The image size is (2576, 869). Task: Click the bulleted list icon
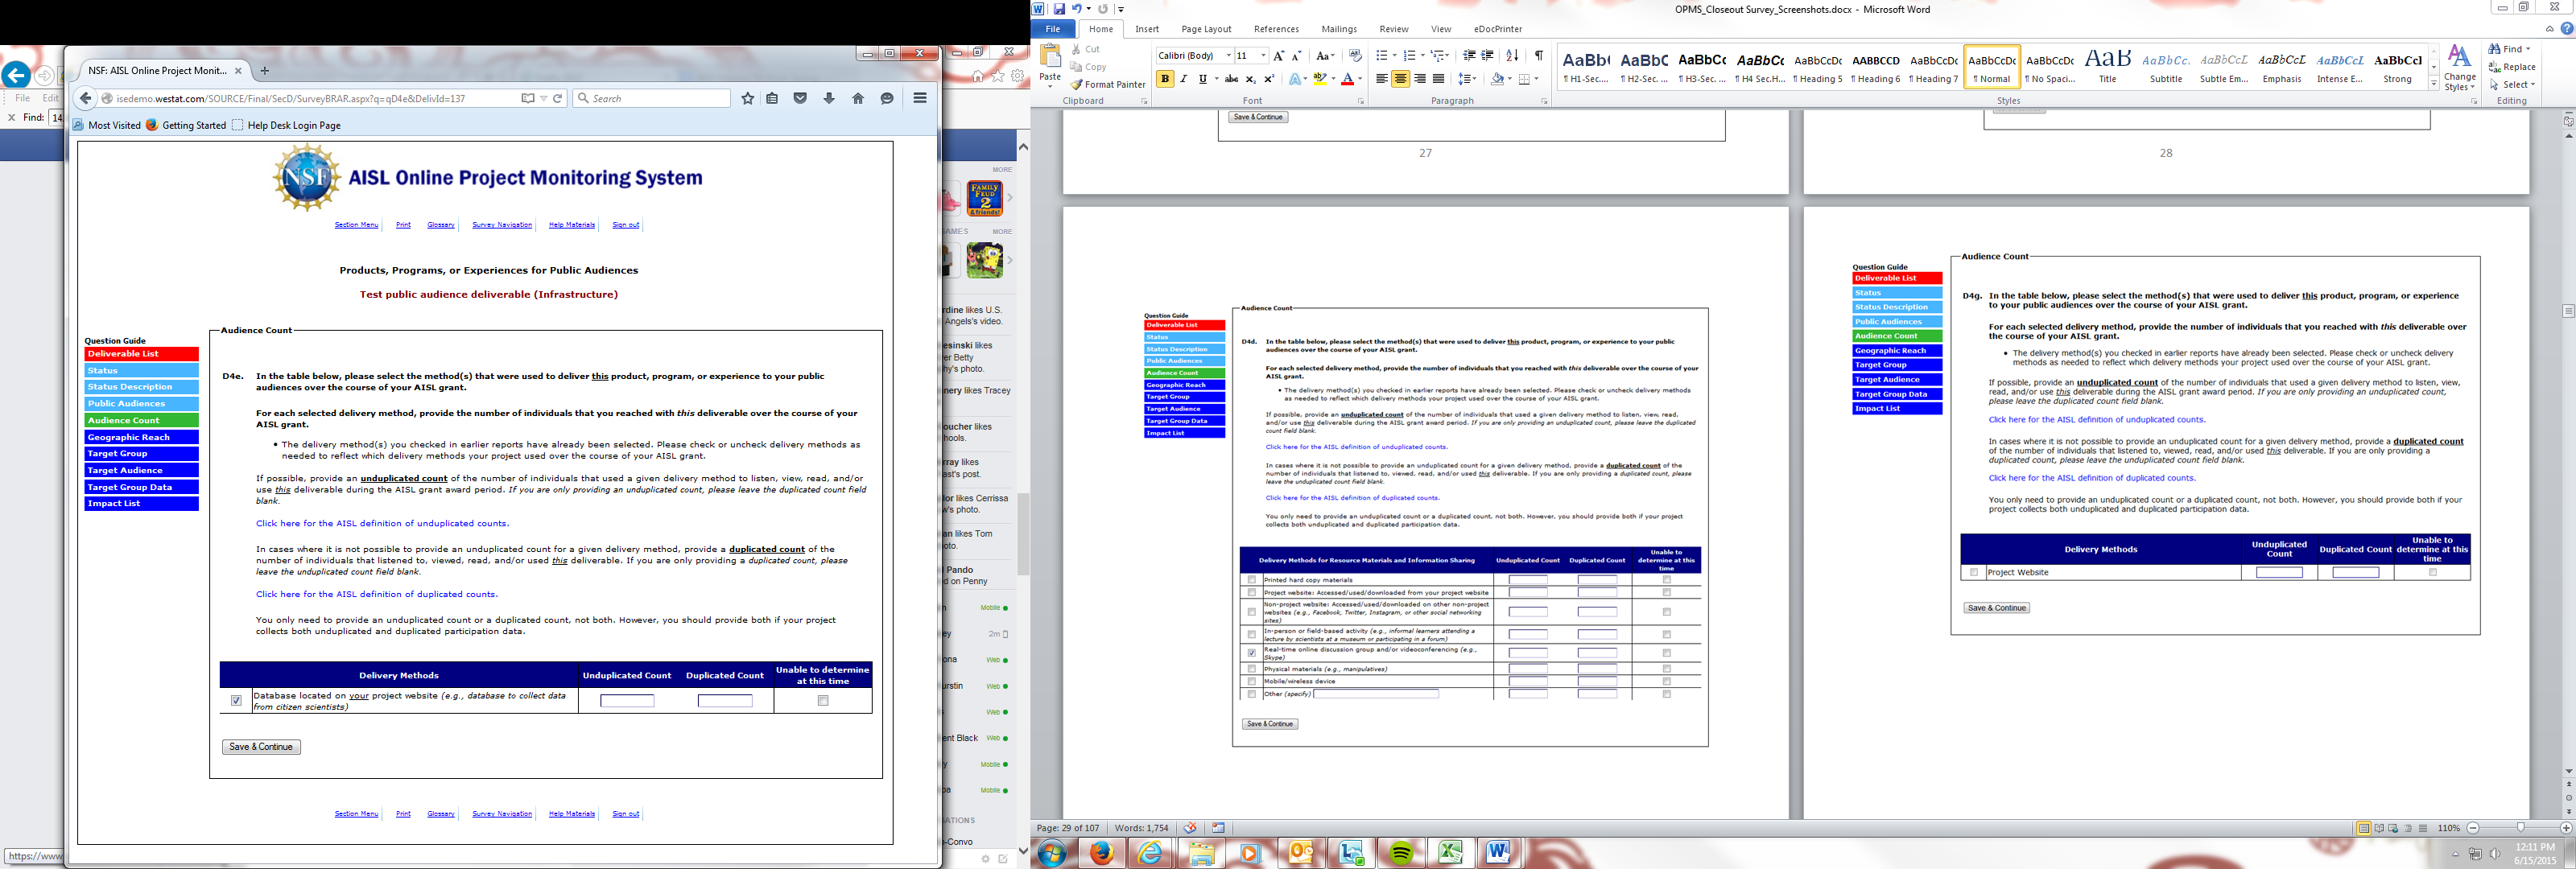(x=1381, y=56)
